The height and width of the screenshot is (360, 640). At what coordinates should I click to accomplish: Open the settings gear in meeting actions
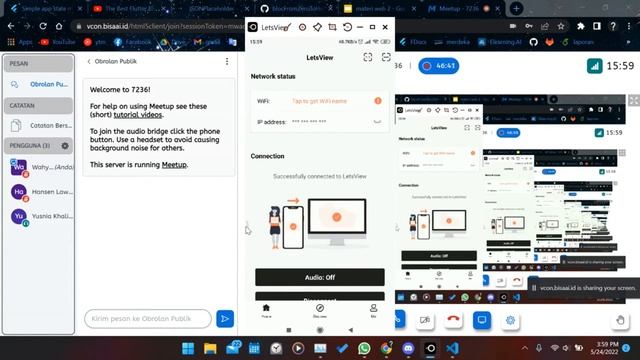[510, 320]
